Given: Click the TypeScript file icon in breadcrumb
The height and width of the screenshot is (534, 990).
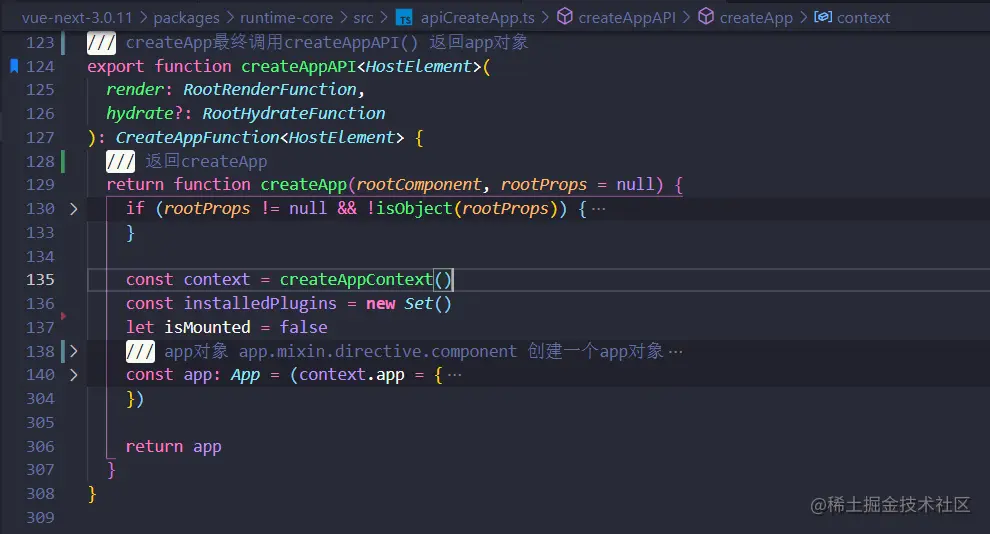Looking at the screenshot, I should point(404,18).
